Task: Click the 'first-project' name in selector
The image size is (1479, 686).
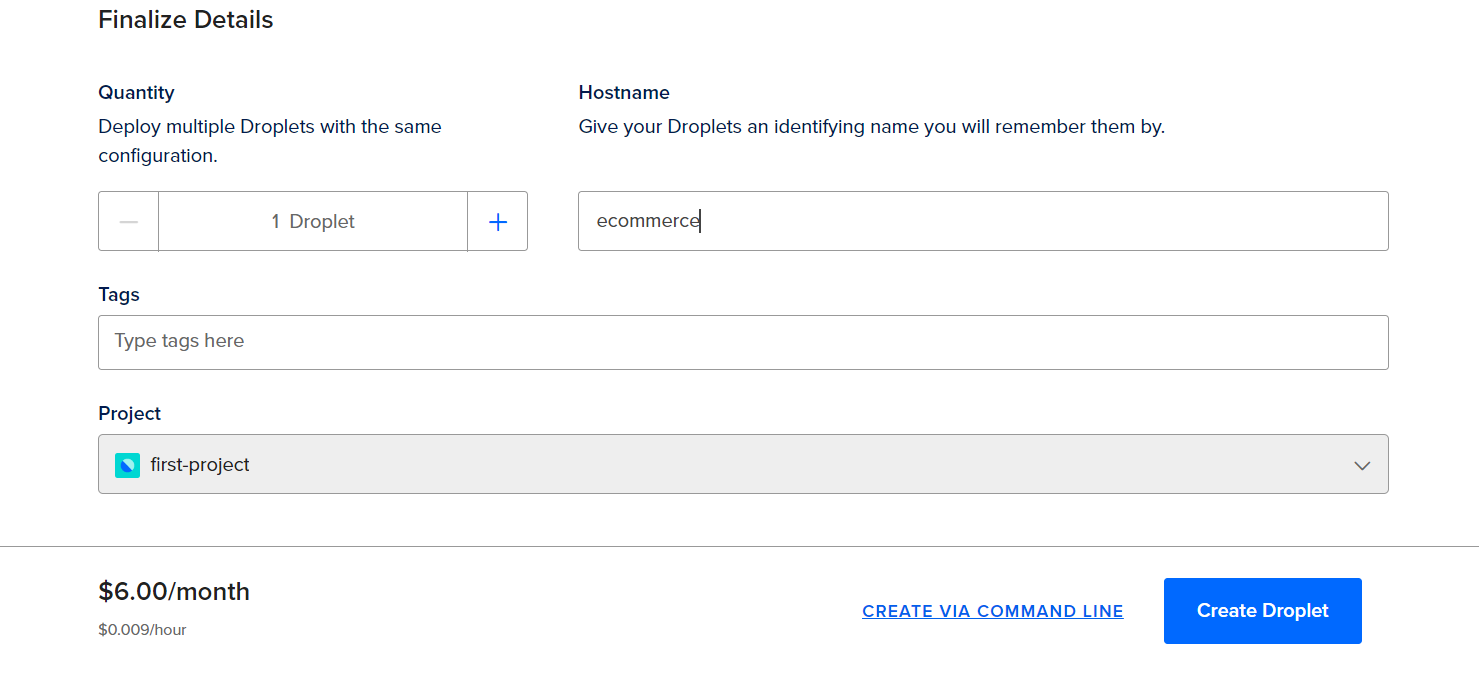Action: (x=200, y=465)
